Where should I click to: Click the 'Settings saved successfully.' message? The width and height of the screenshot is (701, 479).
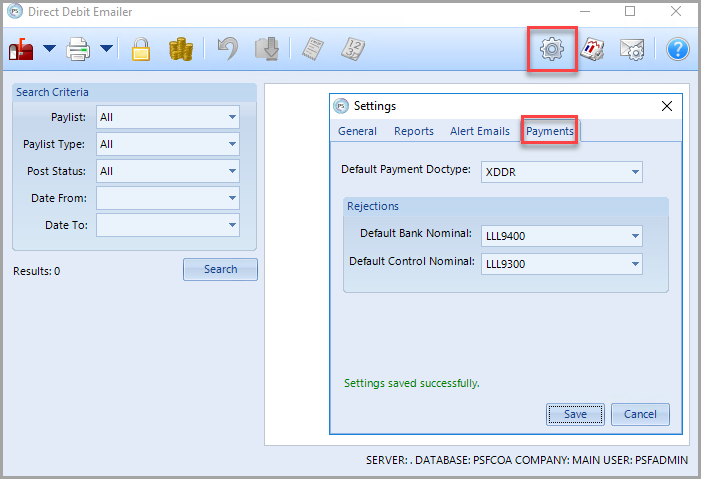(411, 383)
